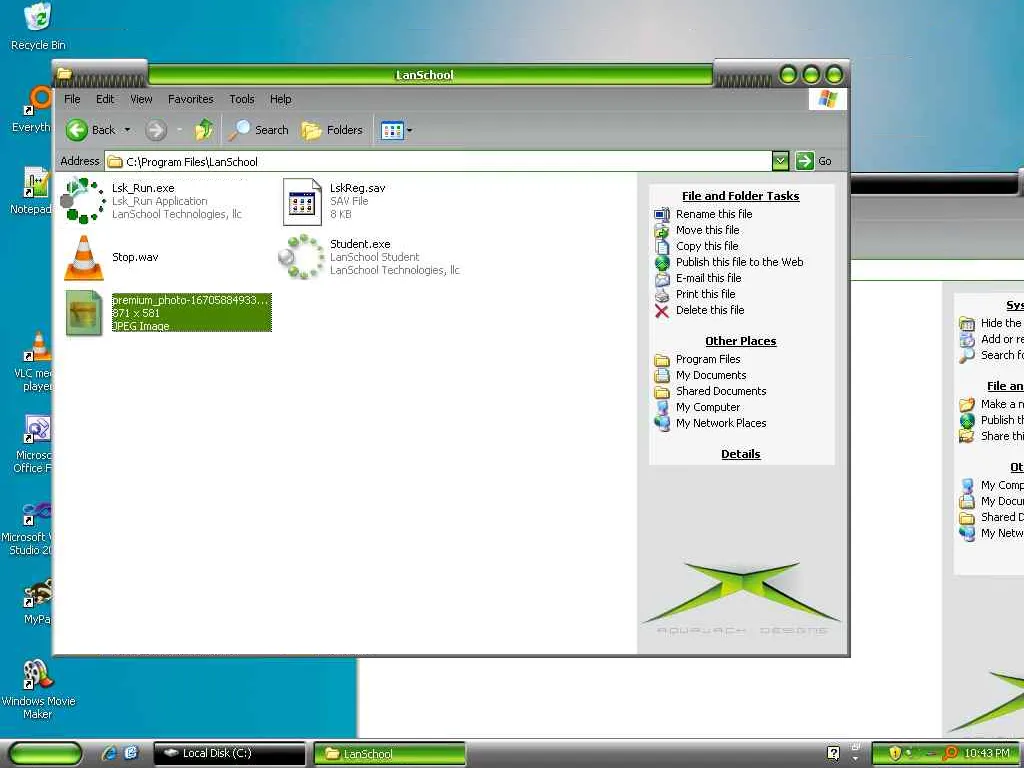Collapse File and Folder Tasks section

click(741, 196)
